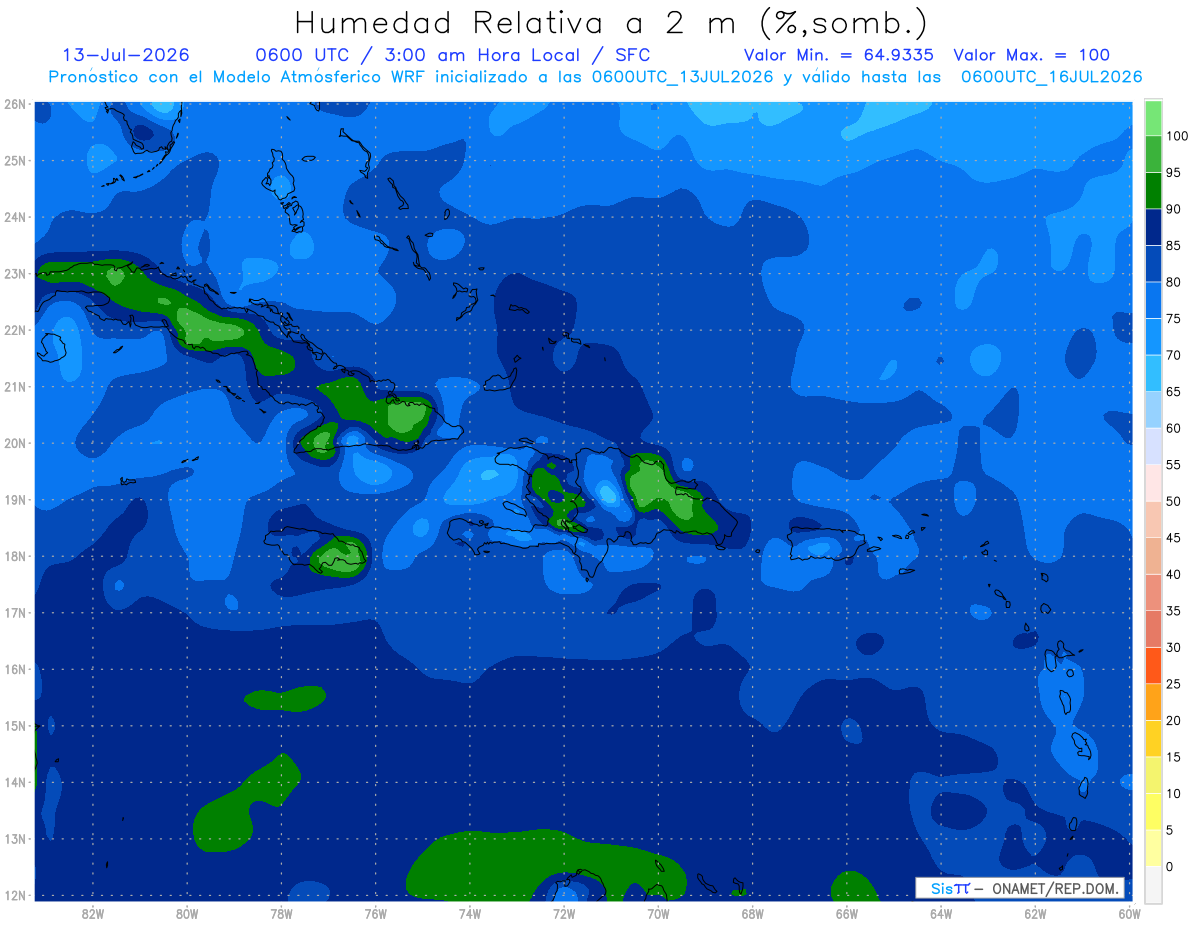Click the '12N' latitude label

16,895
